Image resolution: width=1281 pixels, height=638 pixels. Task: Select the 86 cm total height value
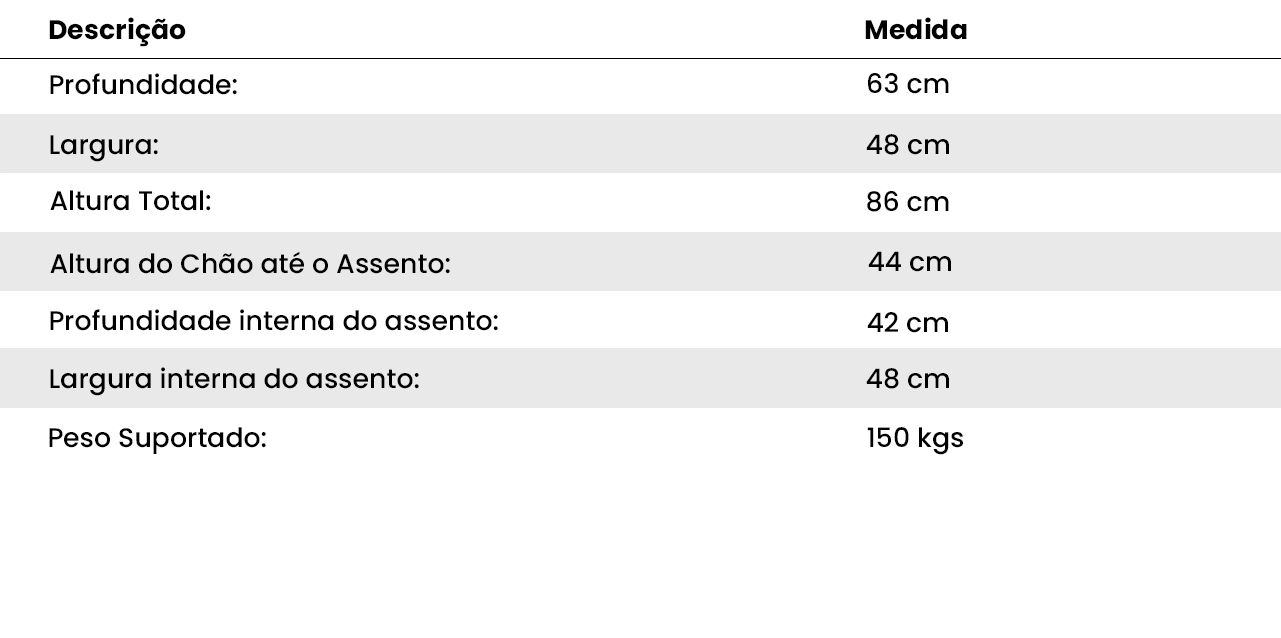pos(907,202)
